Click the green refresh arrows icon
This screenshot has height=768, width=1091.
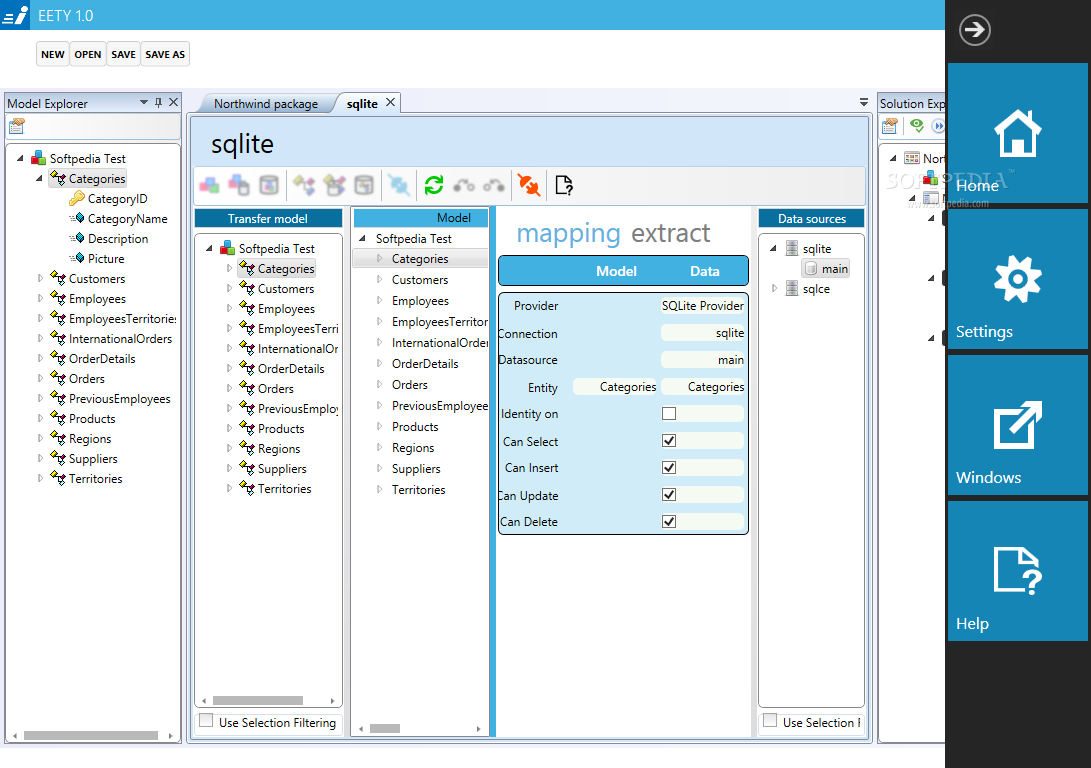pyautogui.click(x=434, y=185)
